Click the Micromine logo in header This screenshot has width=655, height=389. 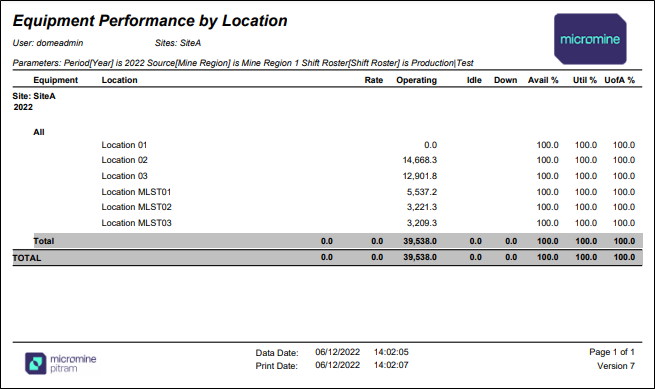click(590, 39)
